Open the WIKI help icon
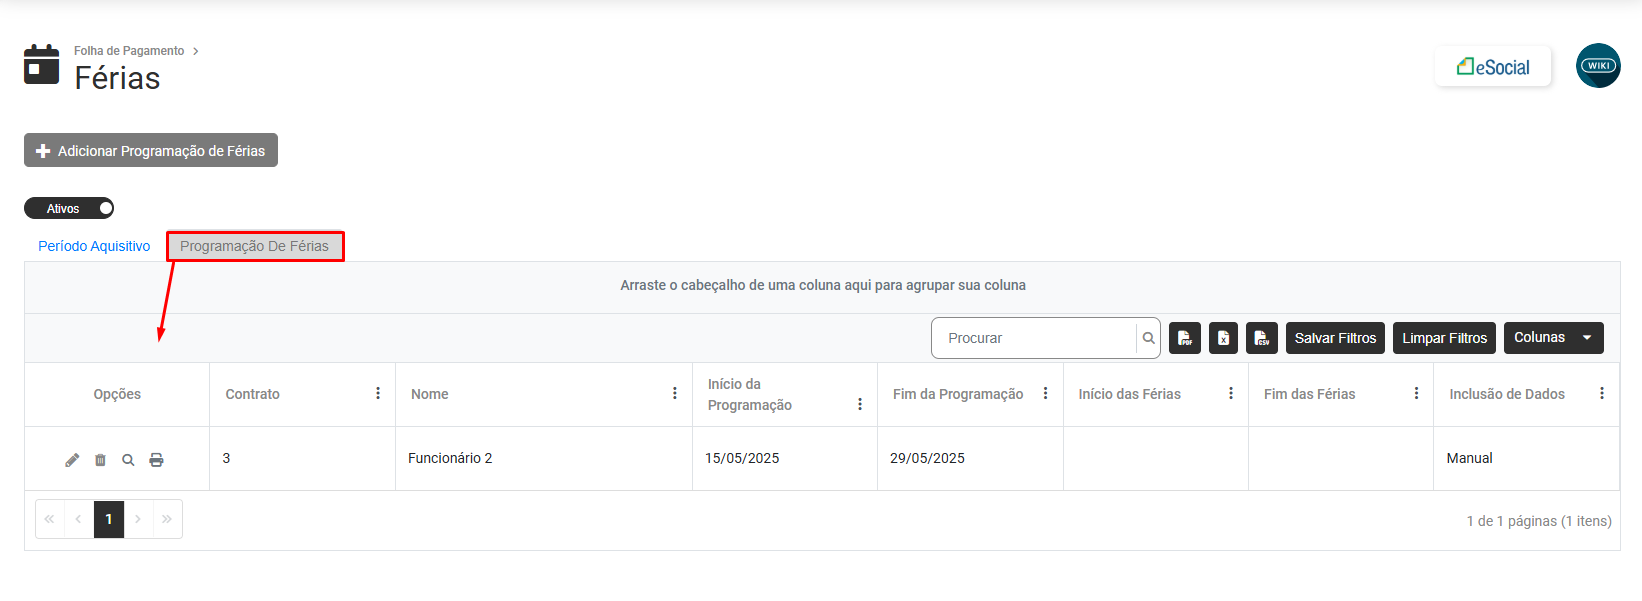Viewport: 1642px width, 601px height. pyautogui.click(x=1598, y=66)
